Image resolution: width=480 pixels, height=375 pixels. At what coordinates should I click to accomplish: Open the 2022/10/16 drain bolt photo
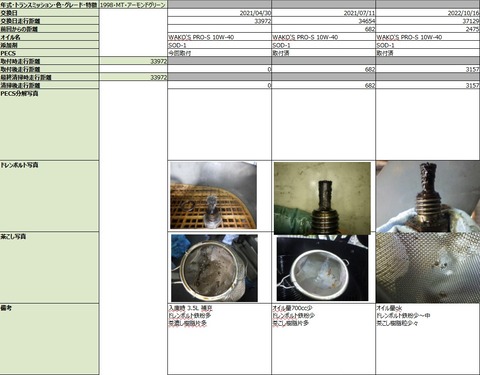428,197
